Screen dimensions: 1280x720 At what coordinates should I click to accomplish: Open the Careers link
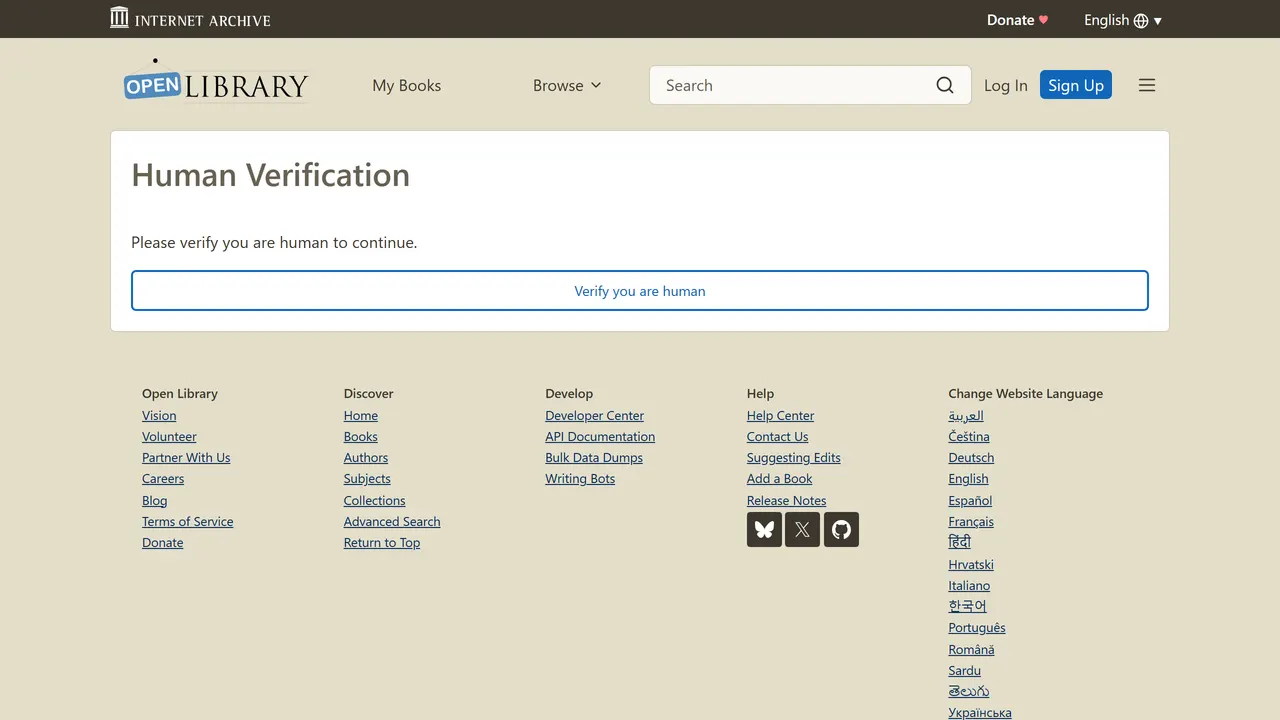(x=163, y=479)
